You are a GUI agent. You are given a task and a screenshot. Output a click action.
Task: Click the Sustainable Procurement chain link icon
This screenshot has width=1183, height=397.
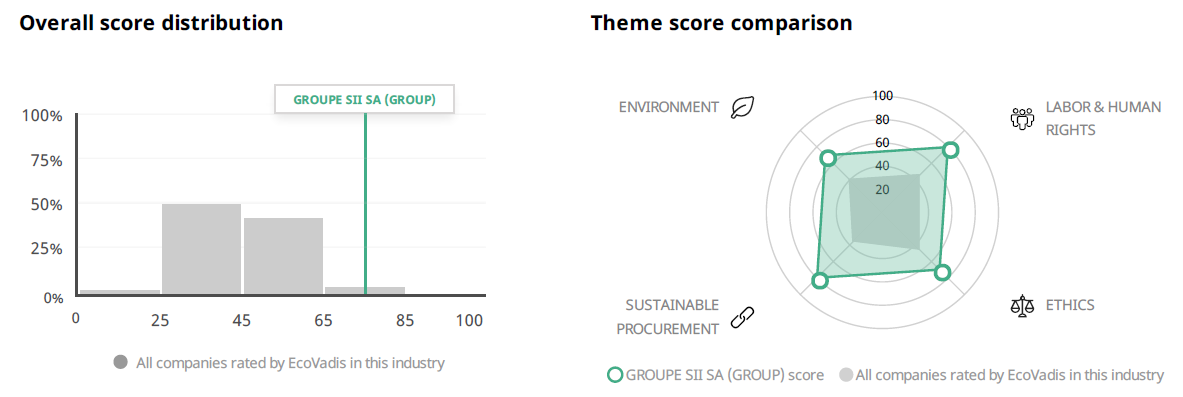coord(742,317)
